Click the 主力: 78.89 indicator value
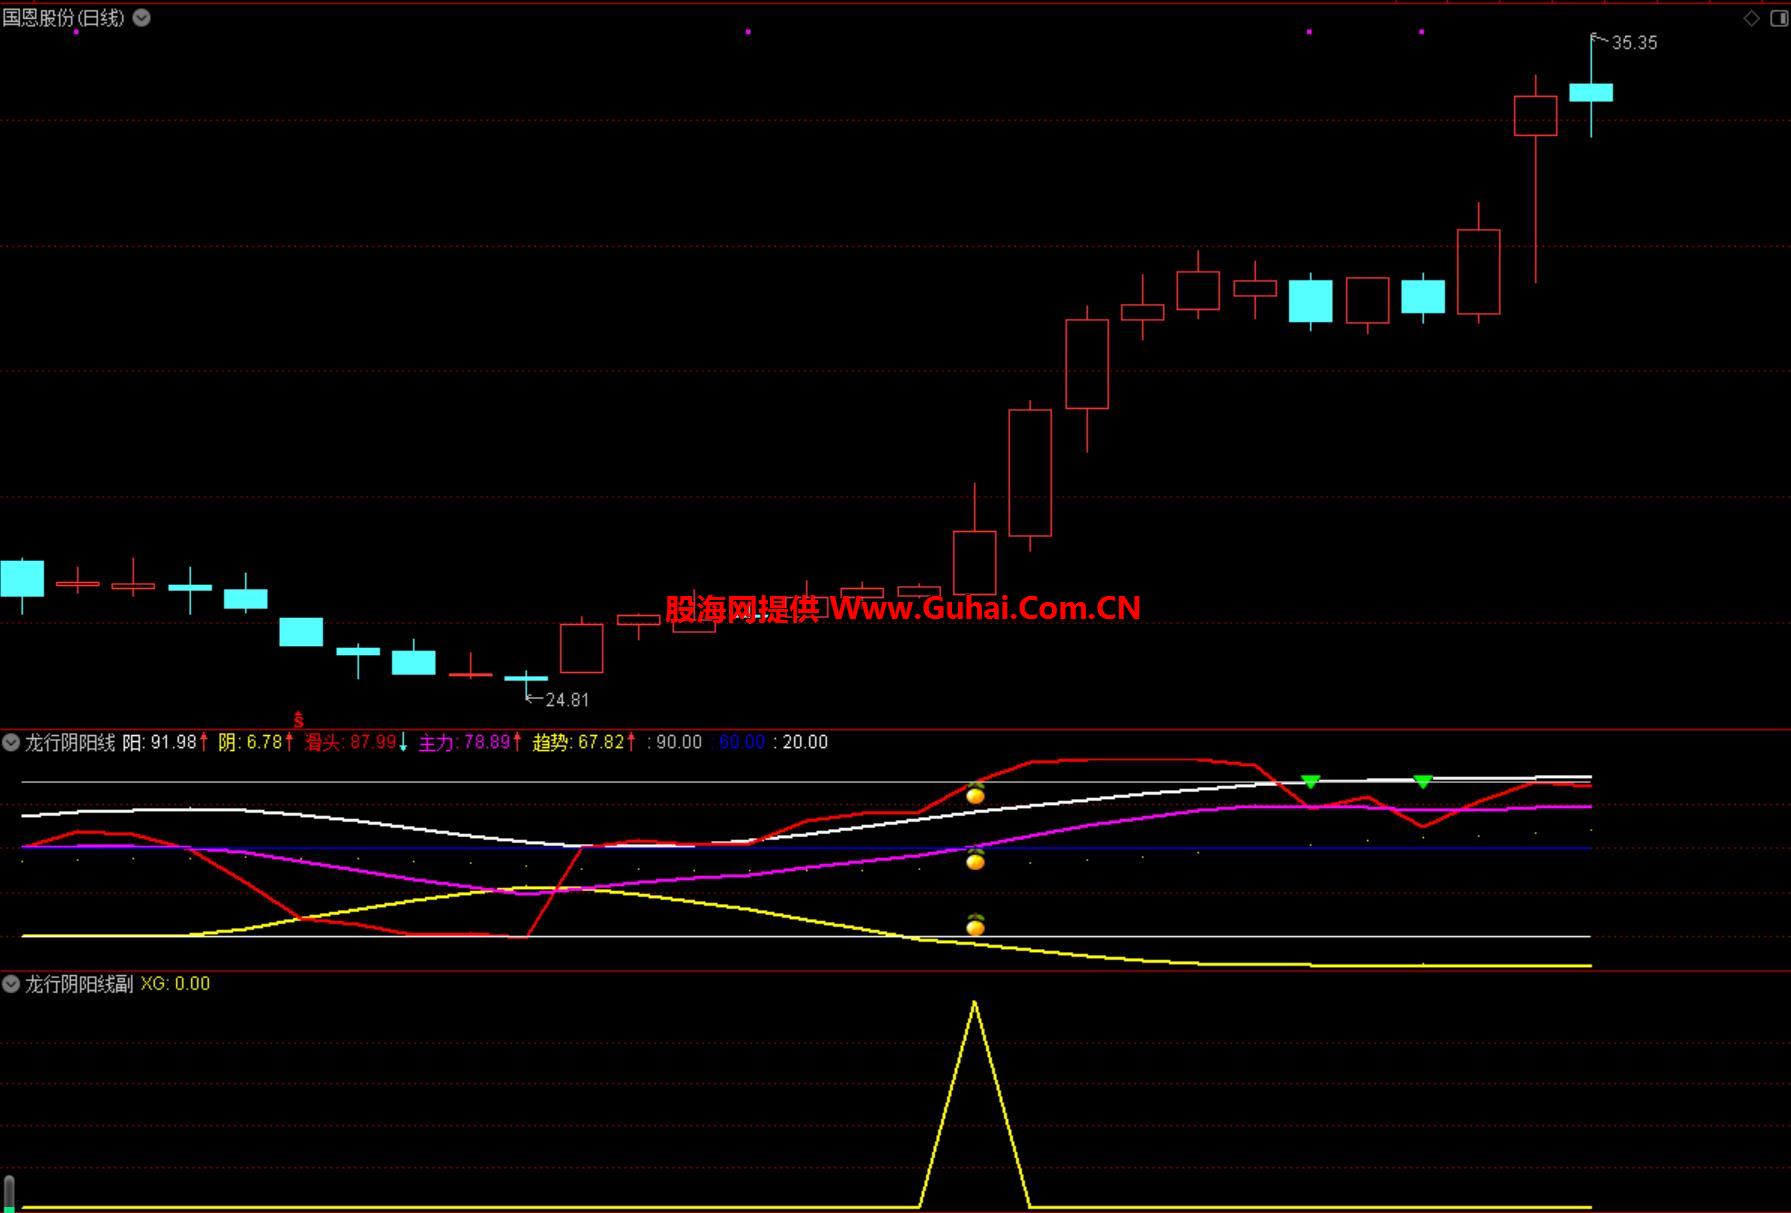The height and width of the screenshot is (1213, 1791). (x=464, y=742)
